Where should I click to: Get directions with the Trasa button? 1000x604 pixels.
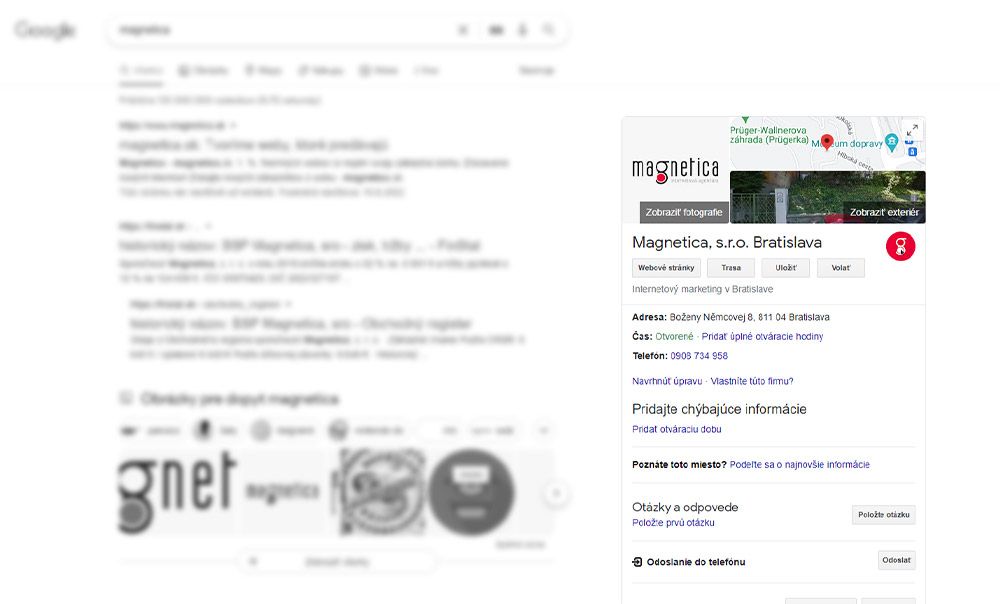pyautogui.click(x=731, y=267)
